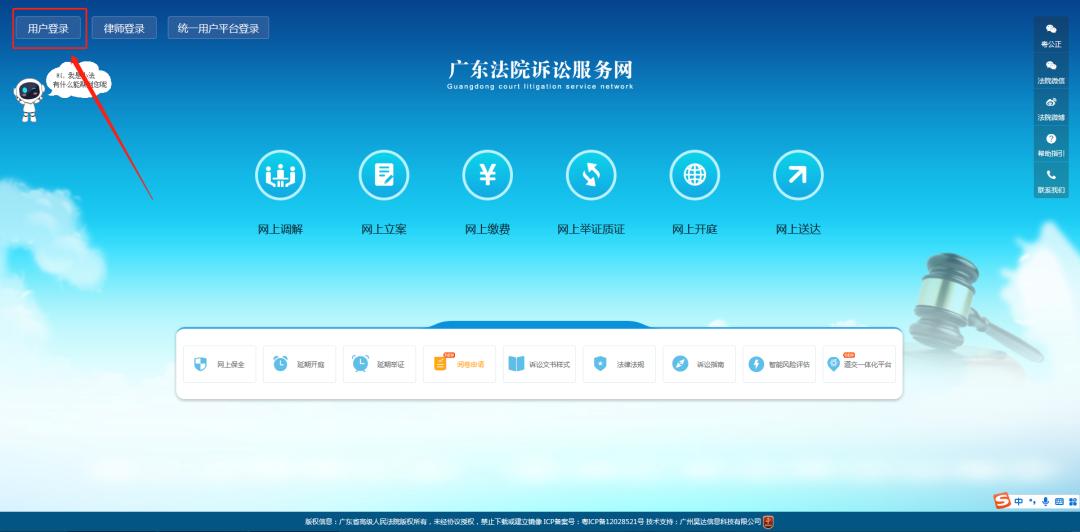Toggle Sogou input 中 language mode
This screenshot has width=1080, height=532.
pyautogui.click(x=1019, y=501)
